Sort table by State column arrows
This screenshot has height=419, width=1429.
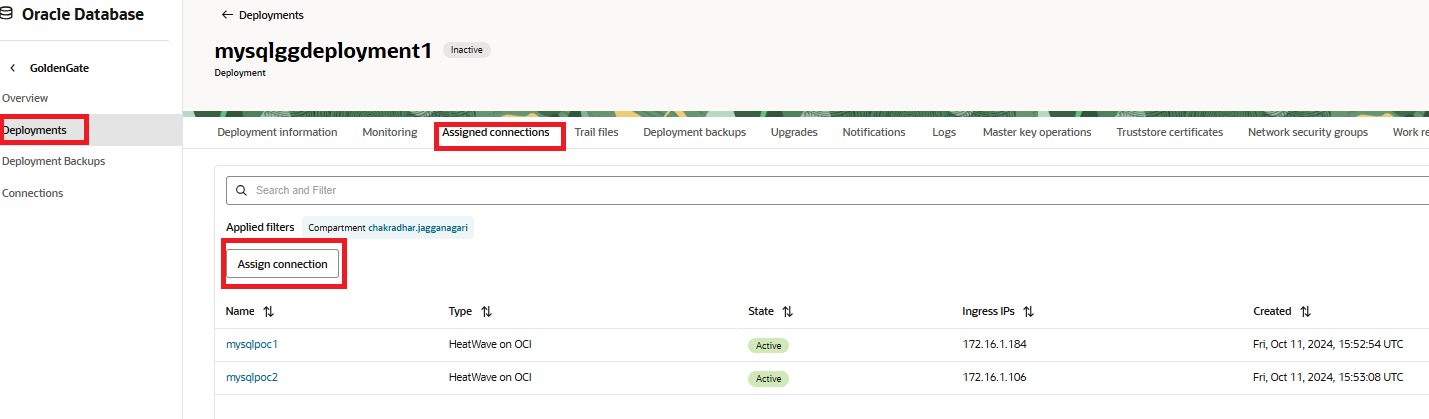tap(787, 312)
